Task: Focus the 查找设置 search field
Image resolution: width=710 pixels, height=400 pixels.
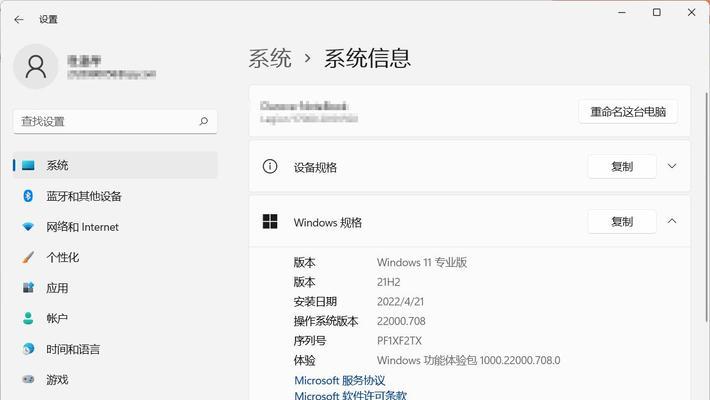Action: (115, 121)
